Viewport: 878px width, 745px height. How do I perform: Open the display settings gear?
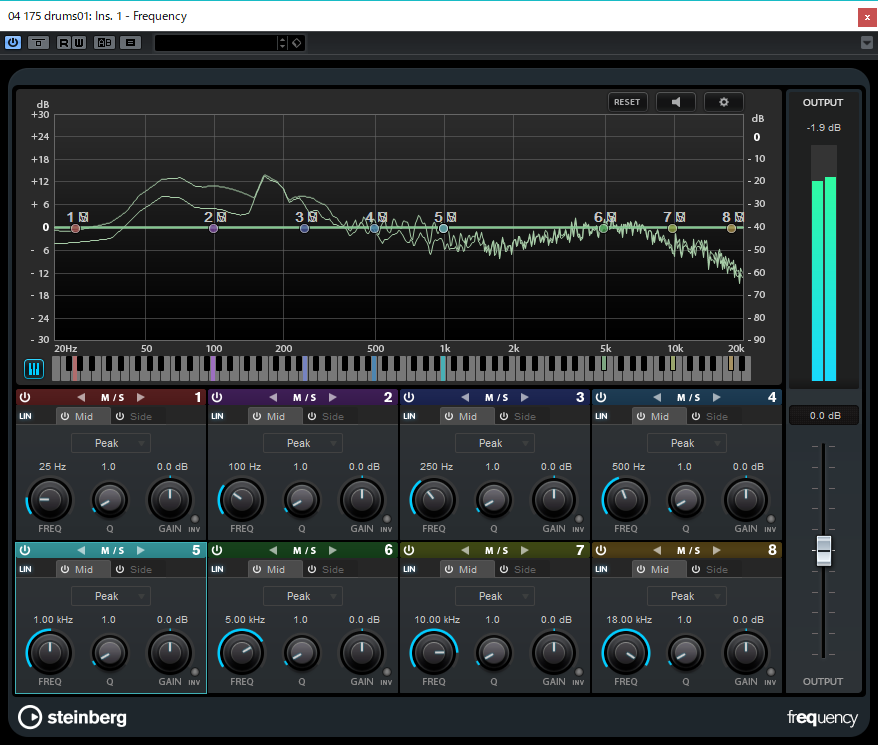(x=723, y=102)
